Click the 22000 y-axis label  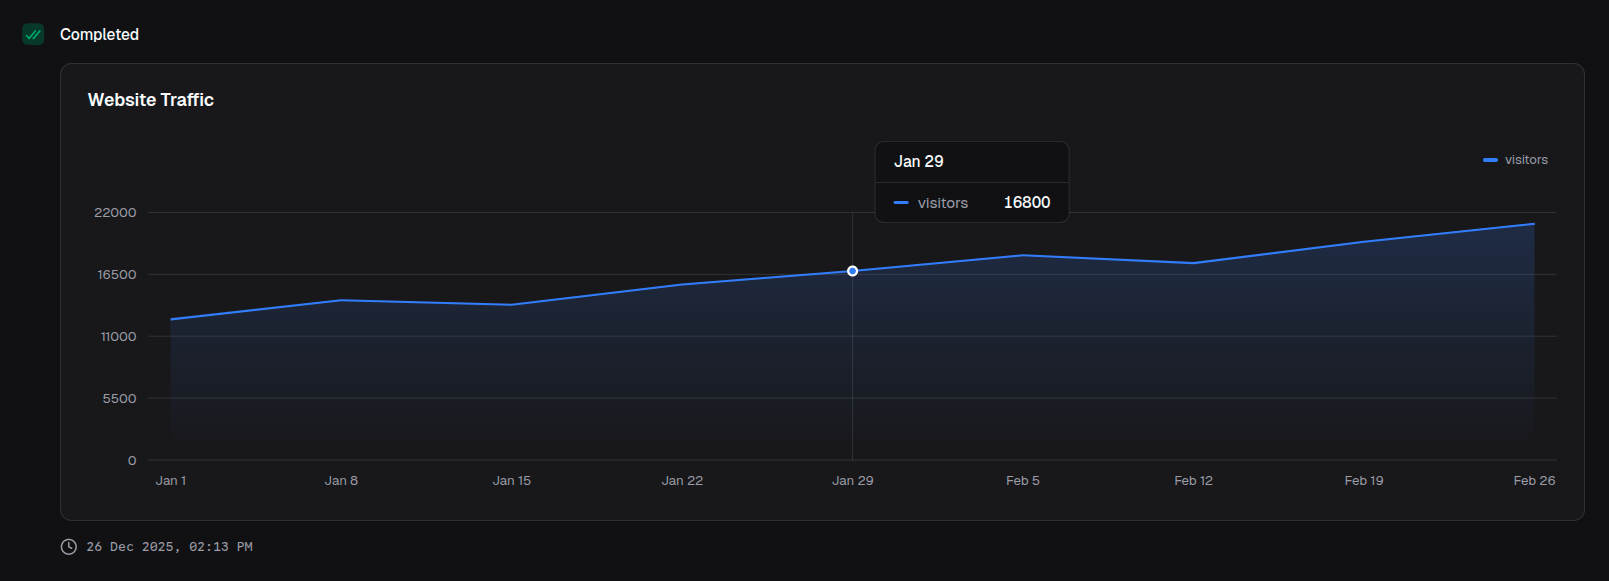(x=115, y=213)
